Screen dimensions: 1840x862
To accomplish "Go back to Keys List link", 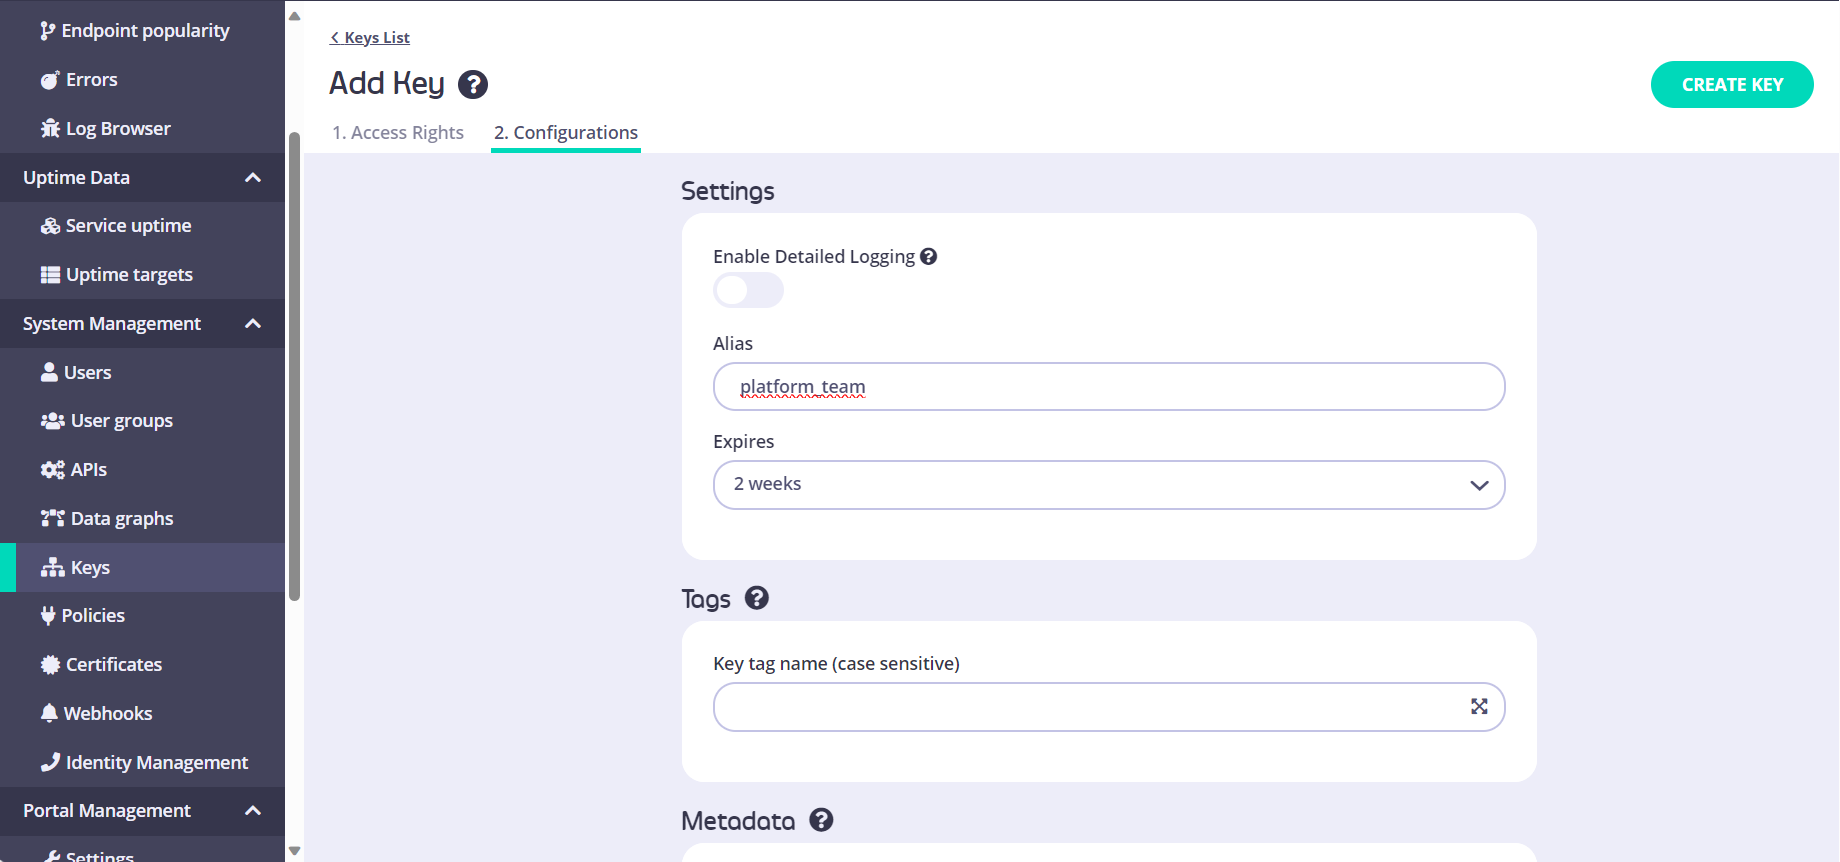I will (x=370, y=38).
